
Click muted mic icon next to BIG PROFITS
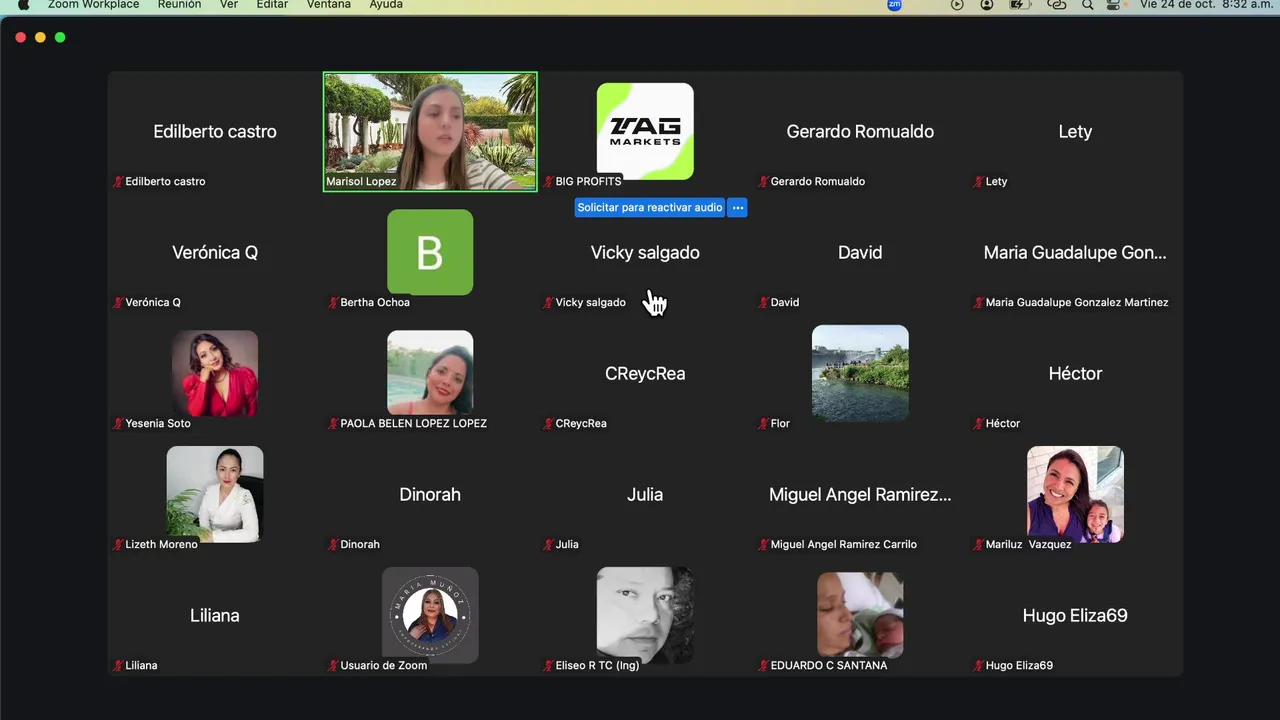pyautogui.click(x=548, y=182)
